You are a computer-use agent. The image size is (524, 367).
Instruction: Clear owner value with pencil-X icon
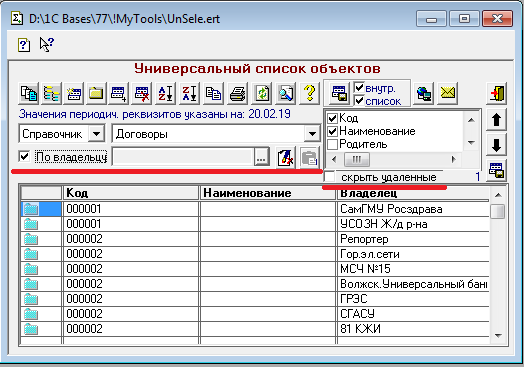pos(286,157)
